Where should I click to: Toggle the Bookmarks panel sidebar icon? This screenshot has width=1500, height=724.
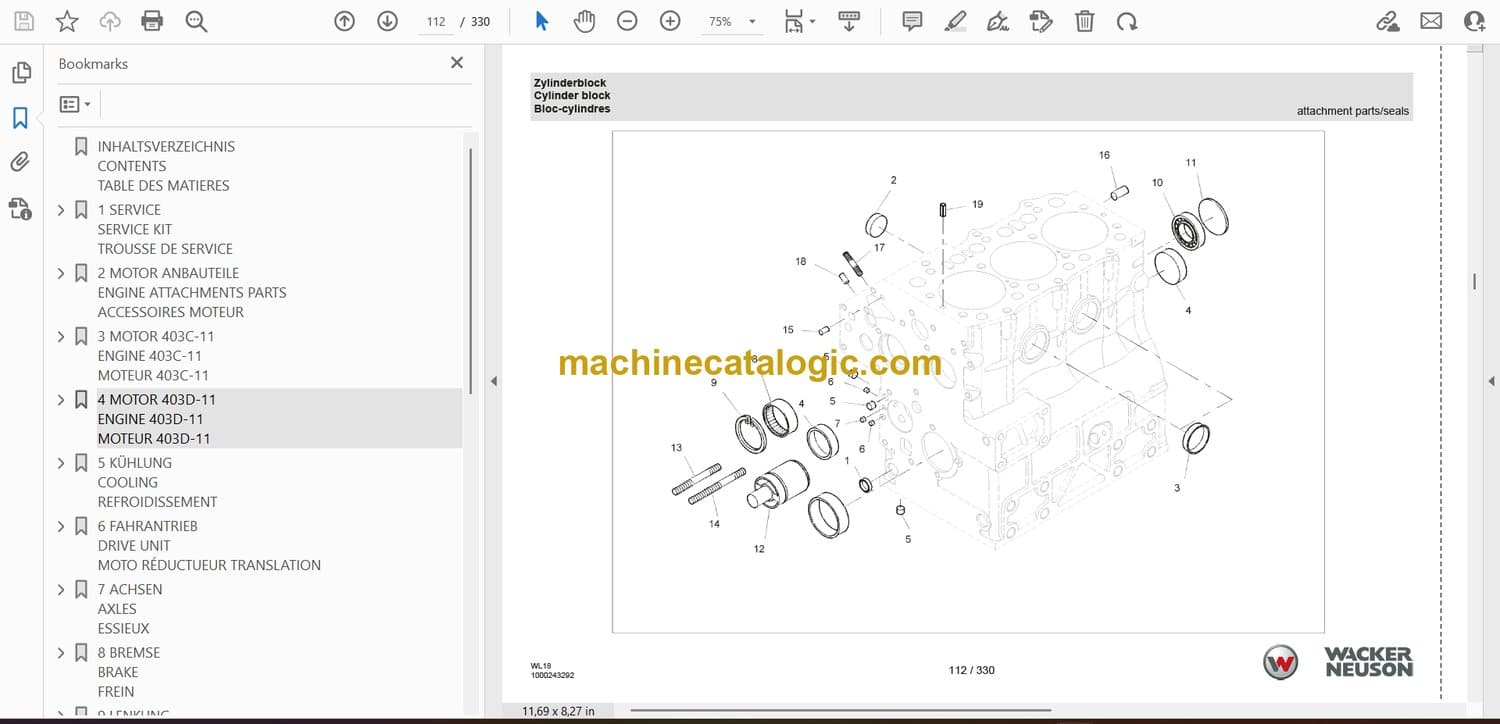coord(20,118)
